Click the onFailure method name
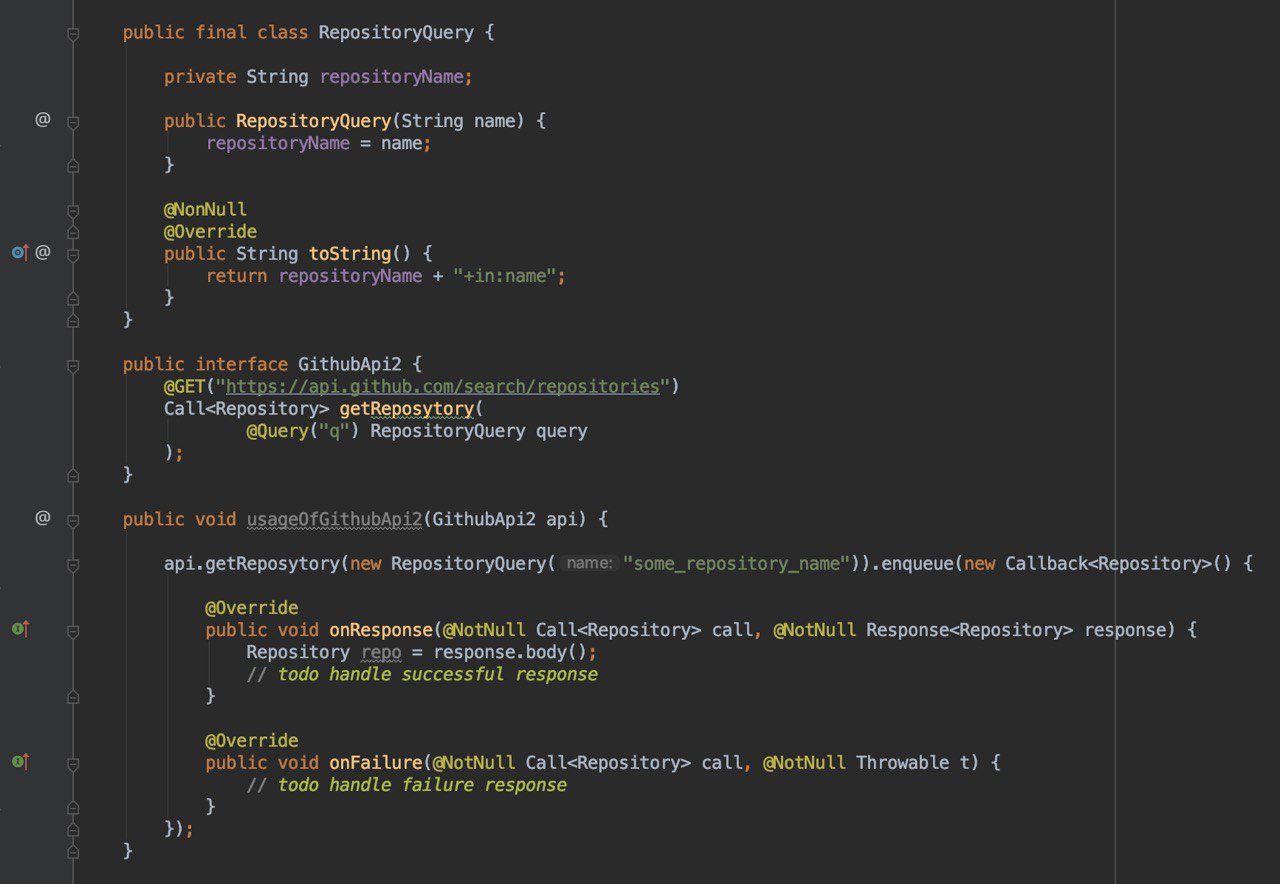 [375, 762]
